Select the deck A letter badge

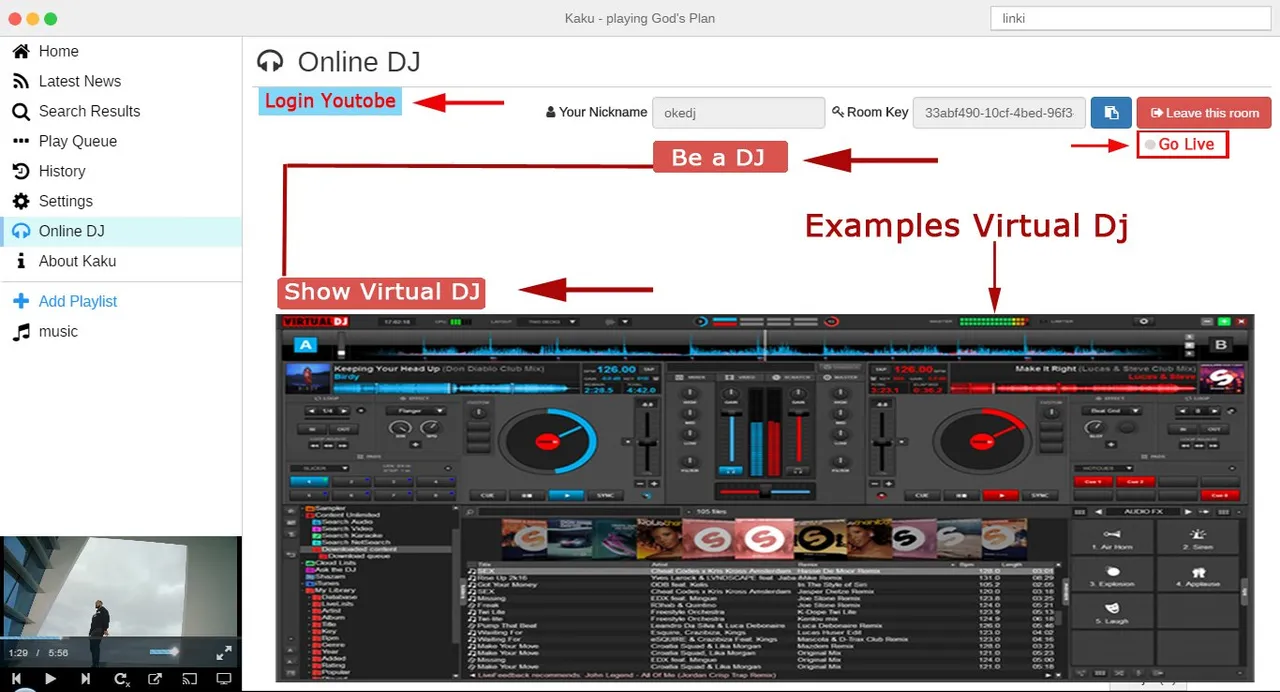point(306,346)
